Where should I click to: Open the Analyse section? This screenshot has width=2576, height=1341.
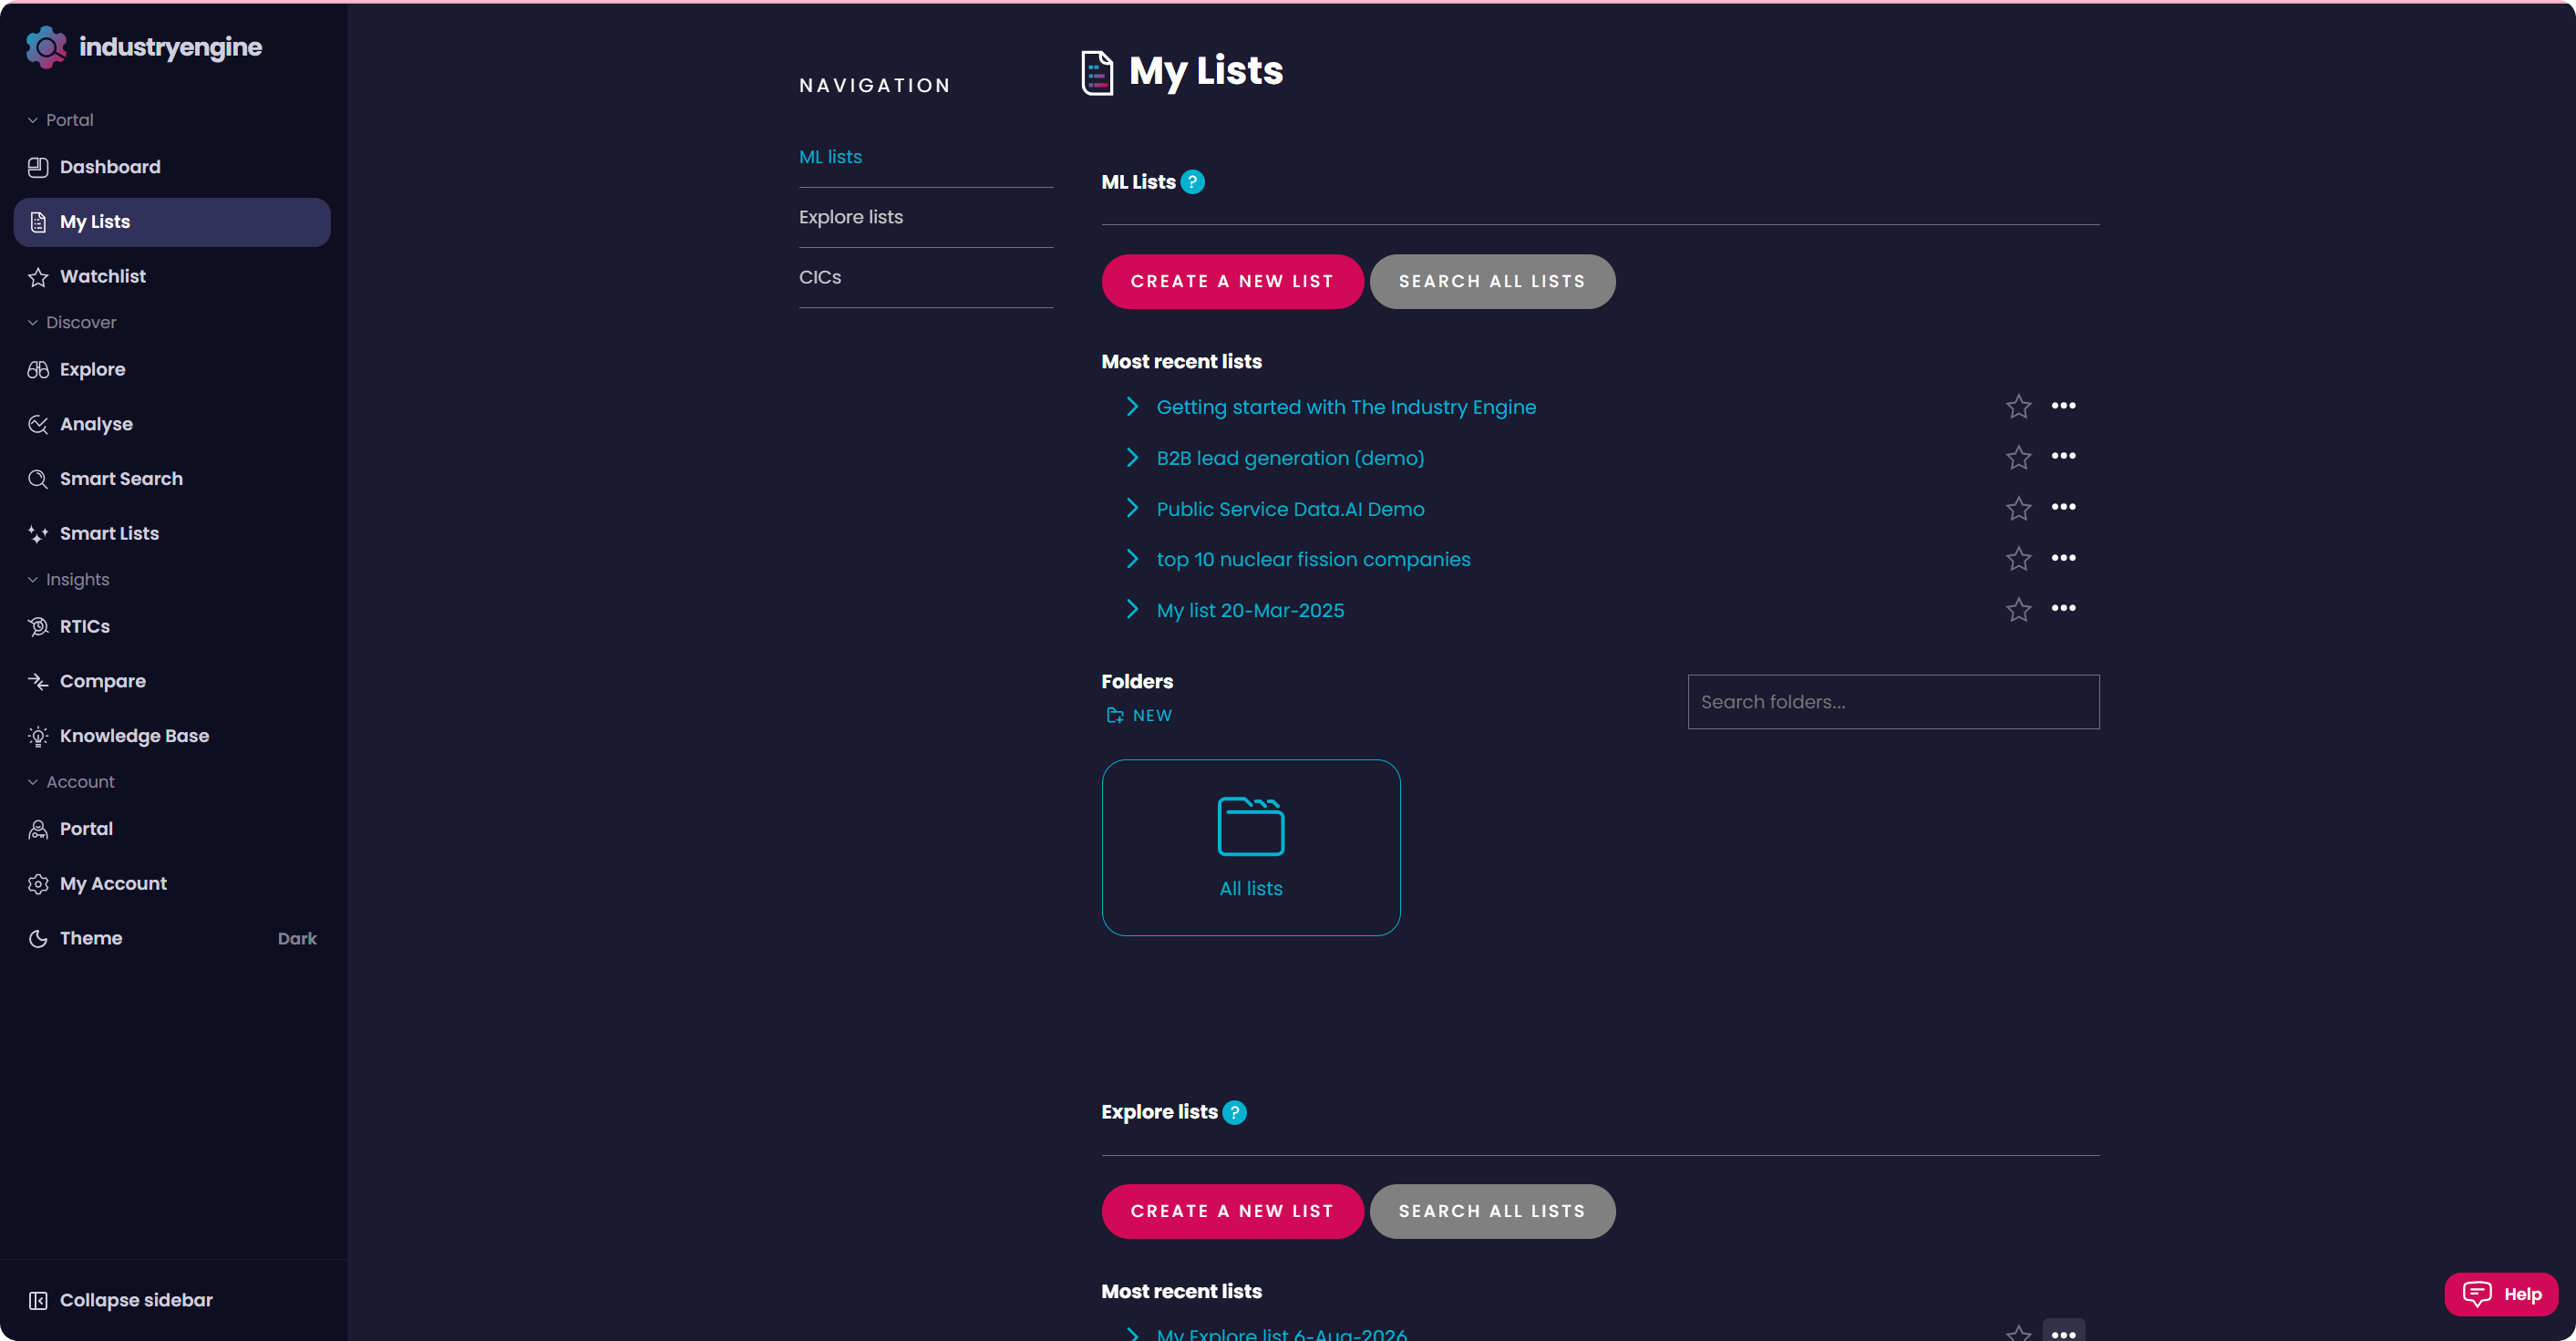click(172, 424)
